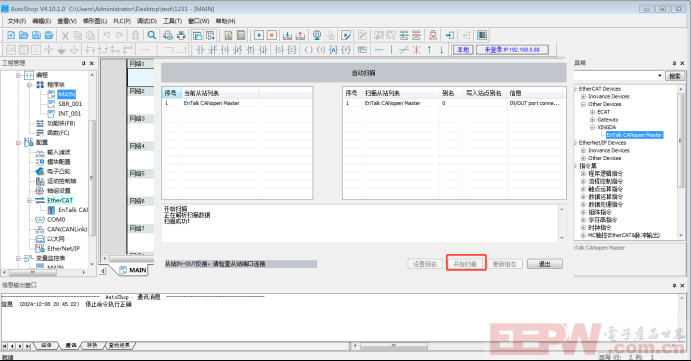Open the toolbox search combo dropdown arrow
This screenshot has height=361, width=691.
coord(660,76)
